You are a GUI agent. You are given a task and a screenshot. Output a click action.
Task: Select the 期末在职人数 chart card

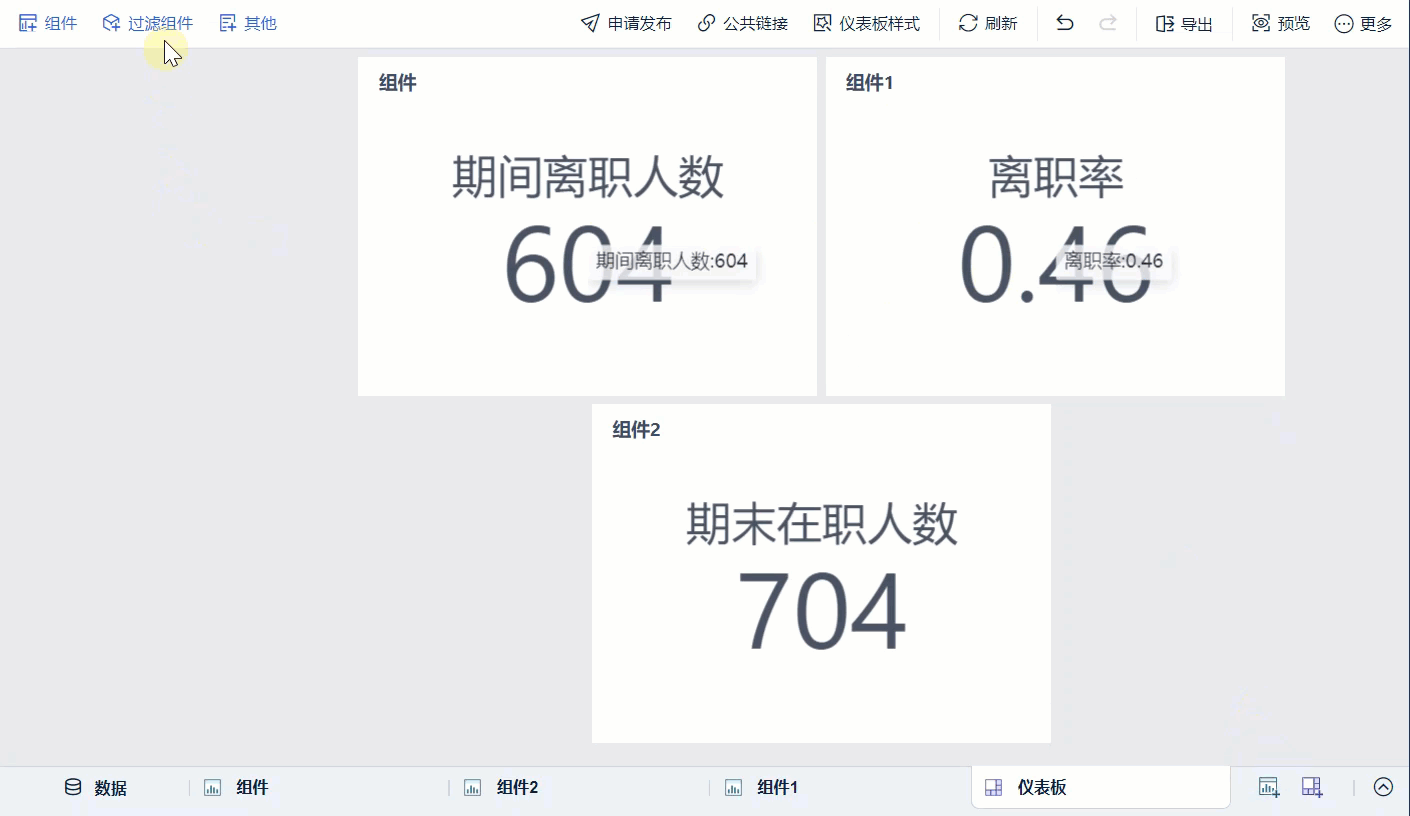[820, 573]
